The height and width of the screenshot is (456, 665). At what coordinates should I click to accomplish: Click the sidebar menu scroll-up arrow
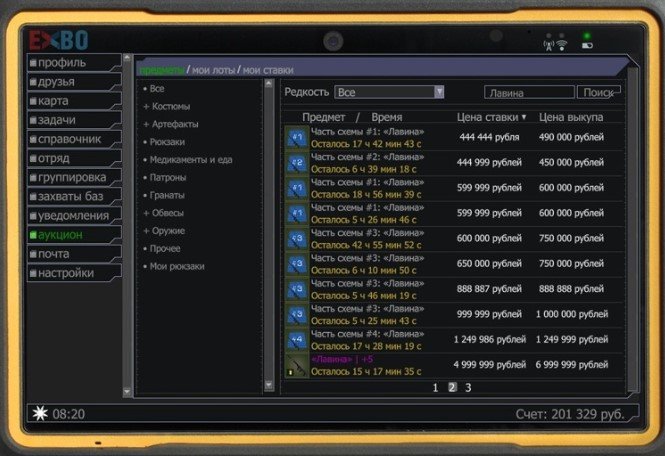click(x=127, y=57)
